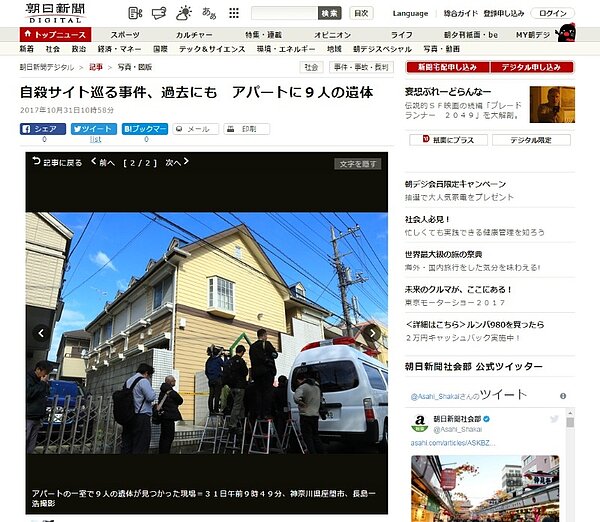Open 登録申し込み link

(x=504, y=13)
